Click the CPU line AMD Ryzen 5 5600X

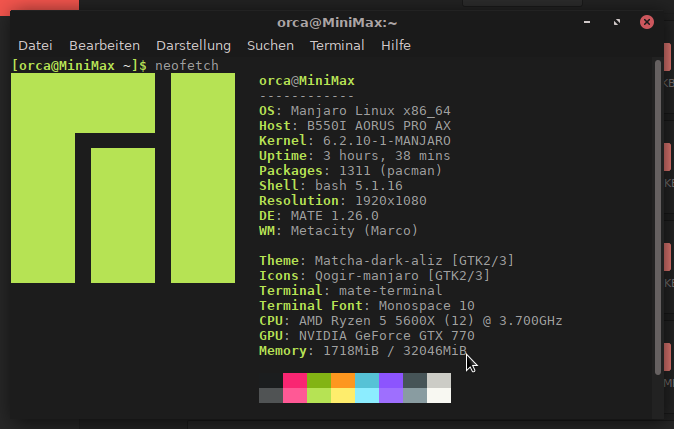tap(411, 321)
